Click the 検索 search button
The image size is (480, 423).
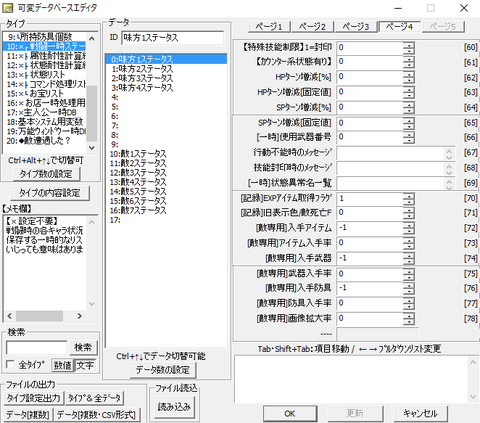83,347
